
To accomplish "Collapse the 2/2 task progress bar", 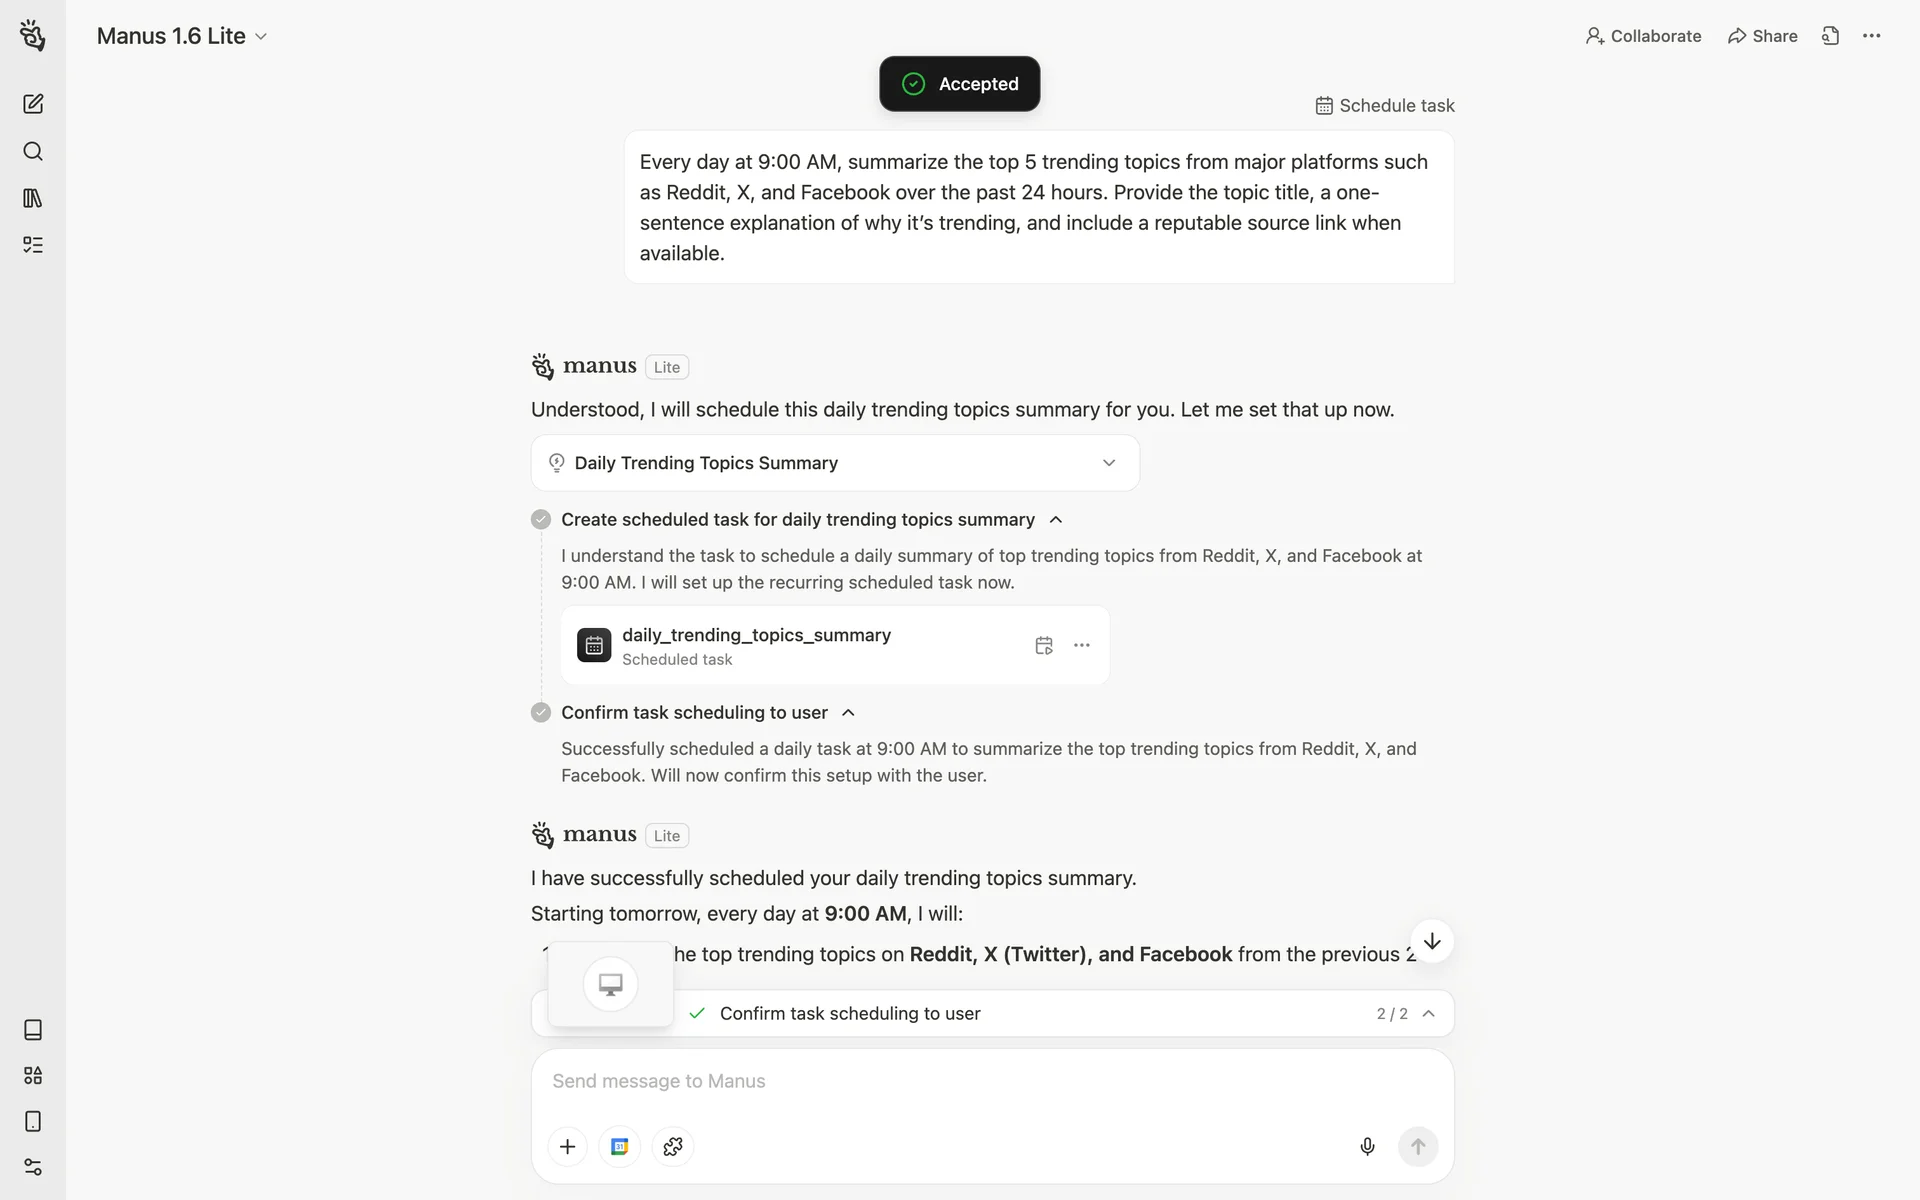I will (x=1428, y=1014).
